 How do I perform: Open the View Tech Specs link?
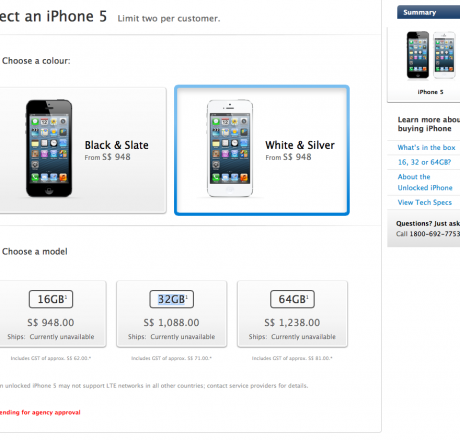[x=425, y=202]
